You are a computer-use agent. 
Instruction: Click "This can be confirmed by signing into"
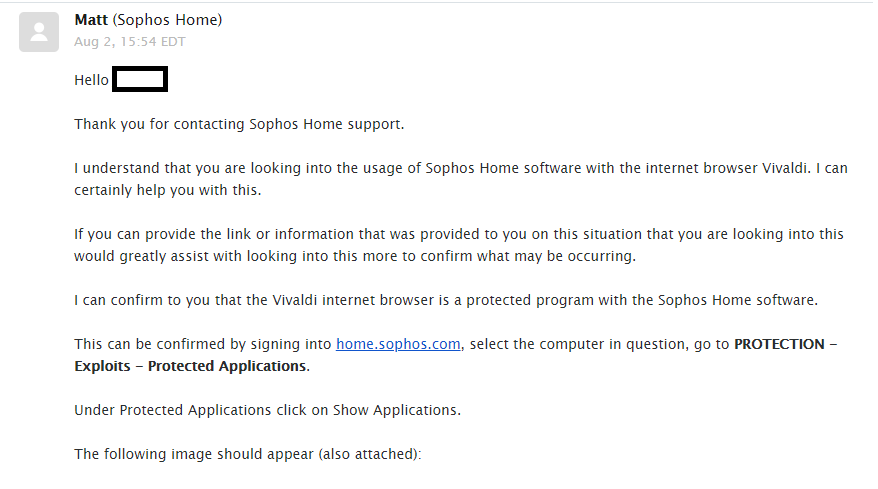click(202, 344)
